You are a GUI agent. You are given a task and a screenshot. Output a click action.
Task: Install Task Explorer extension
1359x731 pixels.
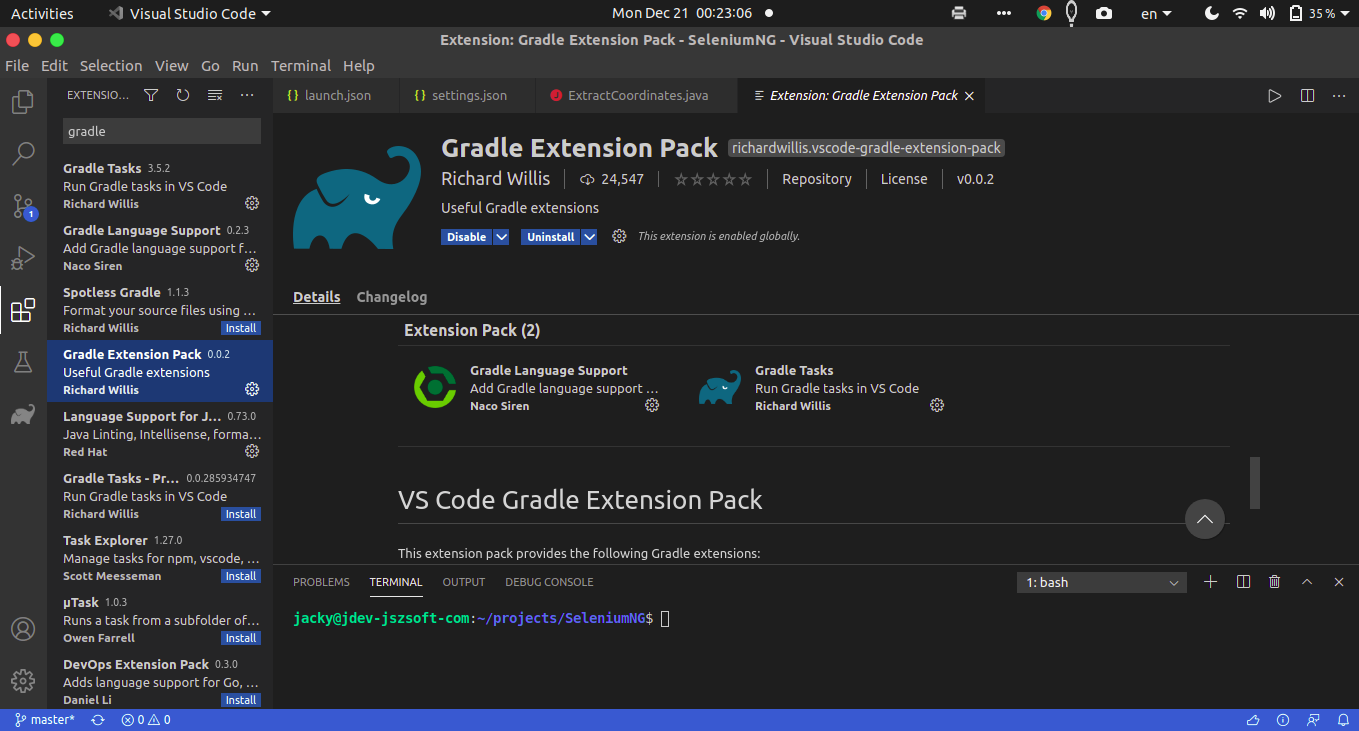(241, 576)
